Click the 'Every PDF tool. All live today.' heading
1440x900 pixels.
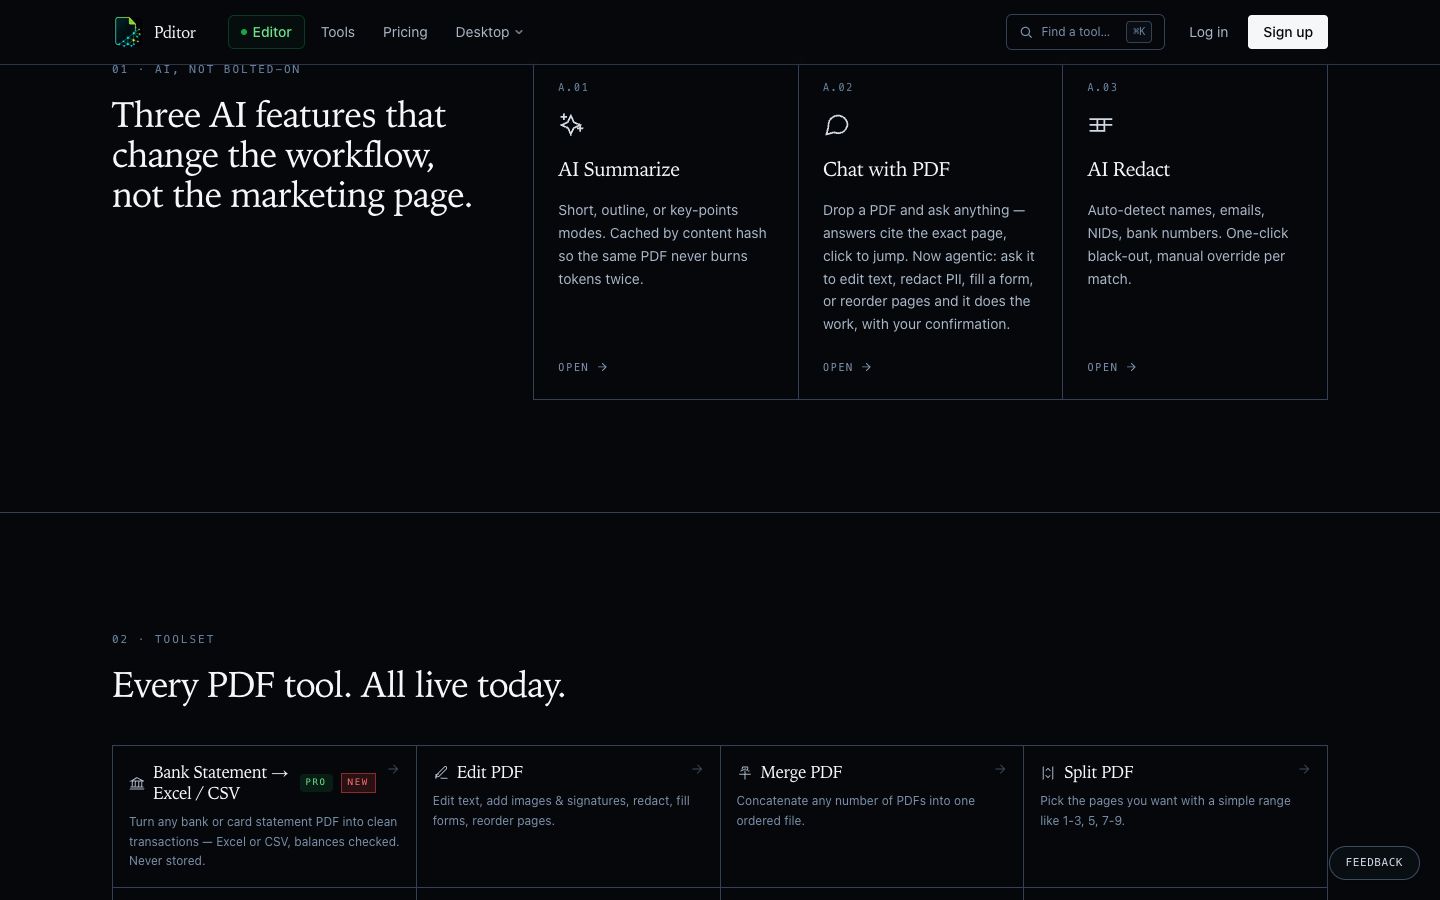click(x=339, y=686)
